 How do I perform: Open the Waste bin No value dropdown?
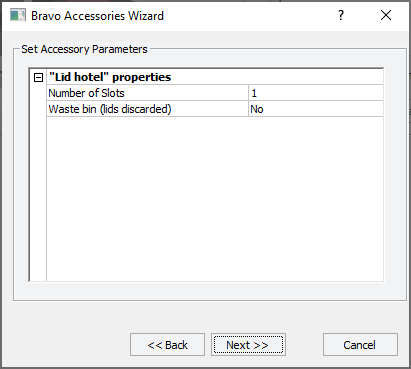point(316,109)
